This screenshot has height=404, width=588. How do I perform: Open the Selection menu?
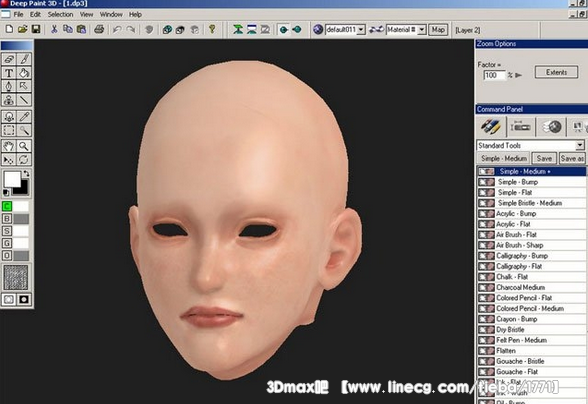pos(60,14)
